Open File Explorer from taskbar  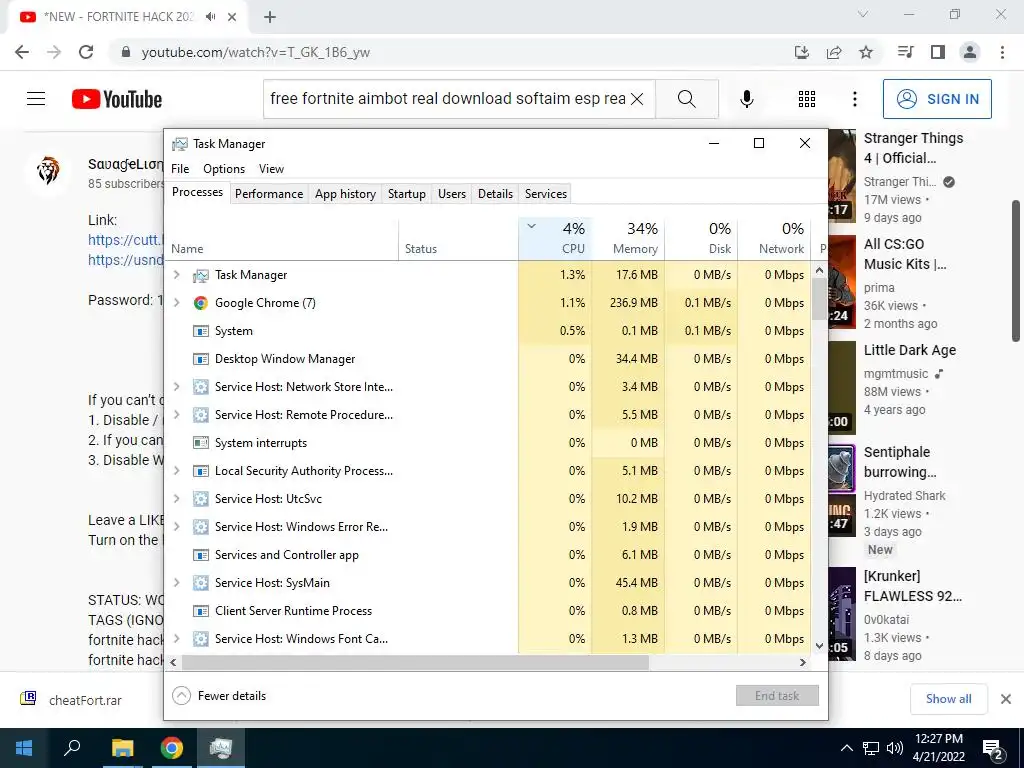click(122, 748)
